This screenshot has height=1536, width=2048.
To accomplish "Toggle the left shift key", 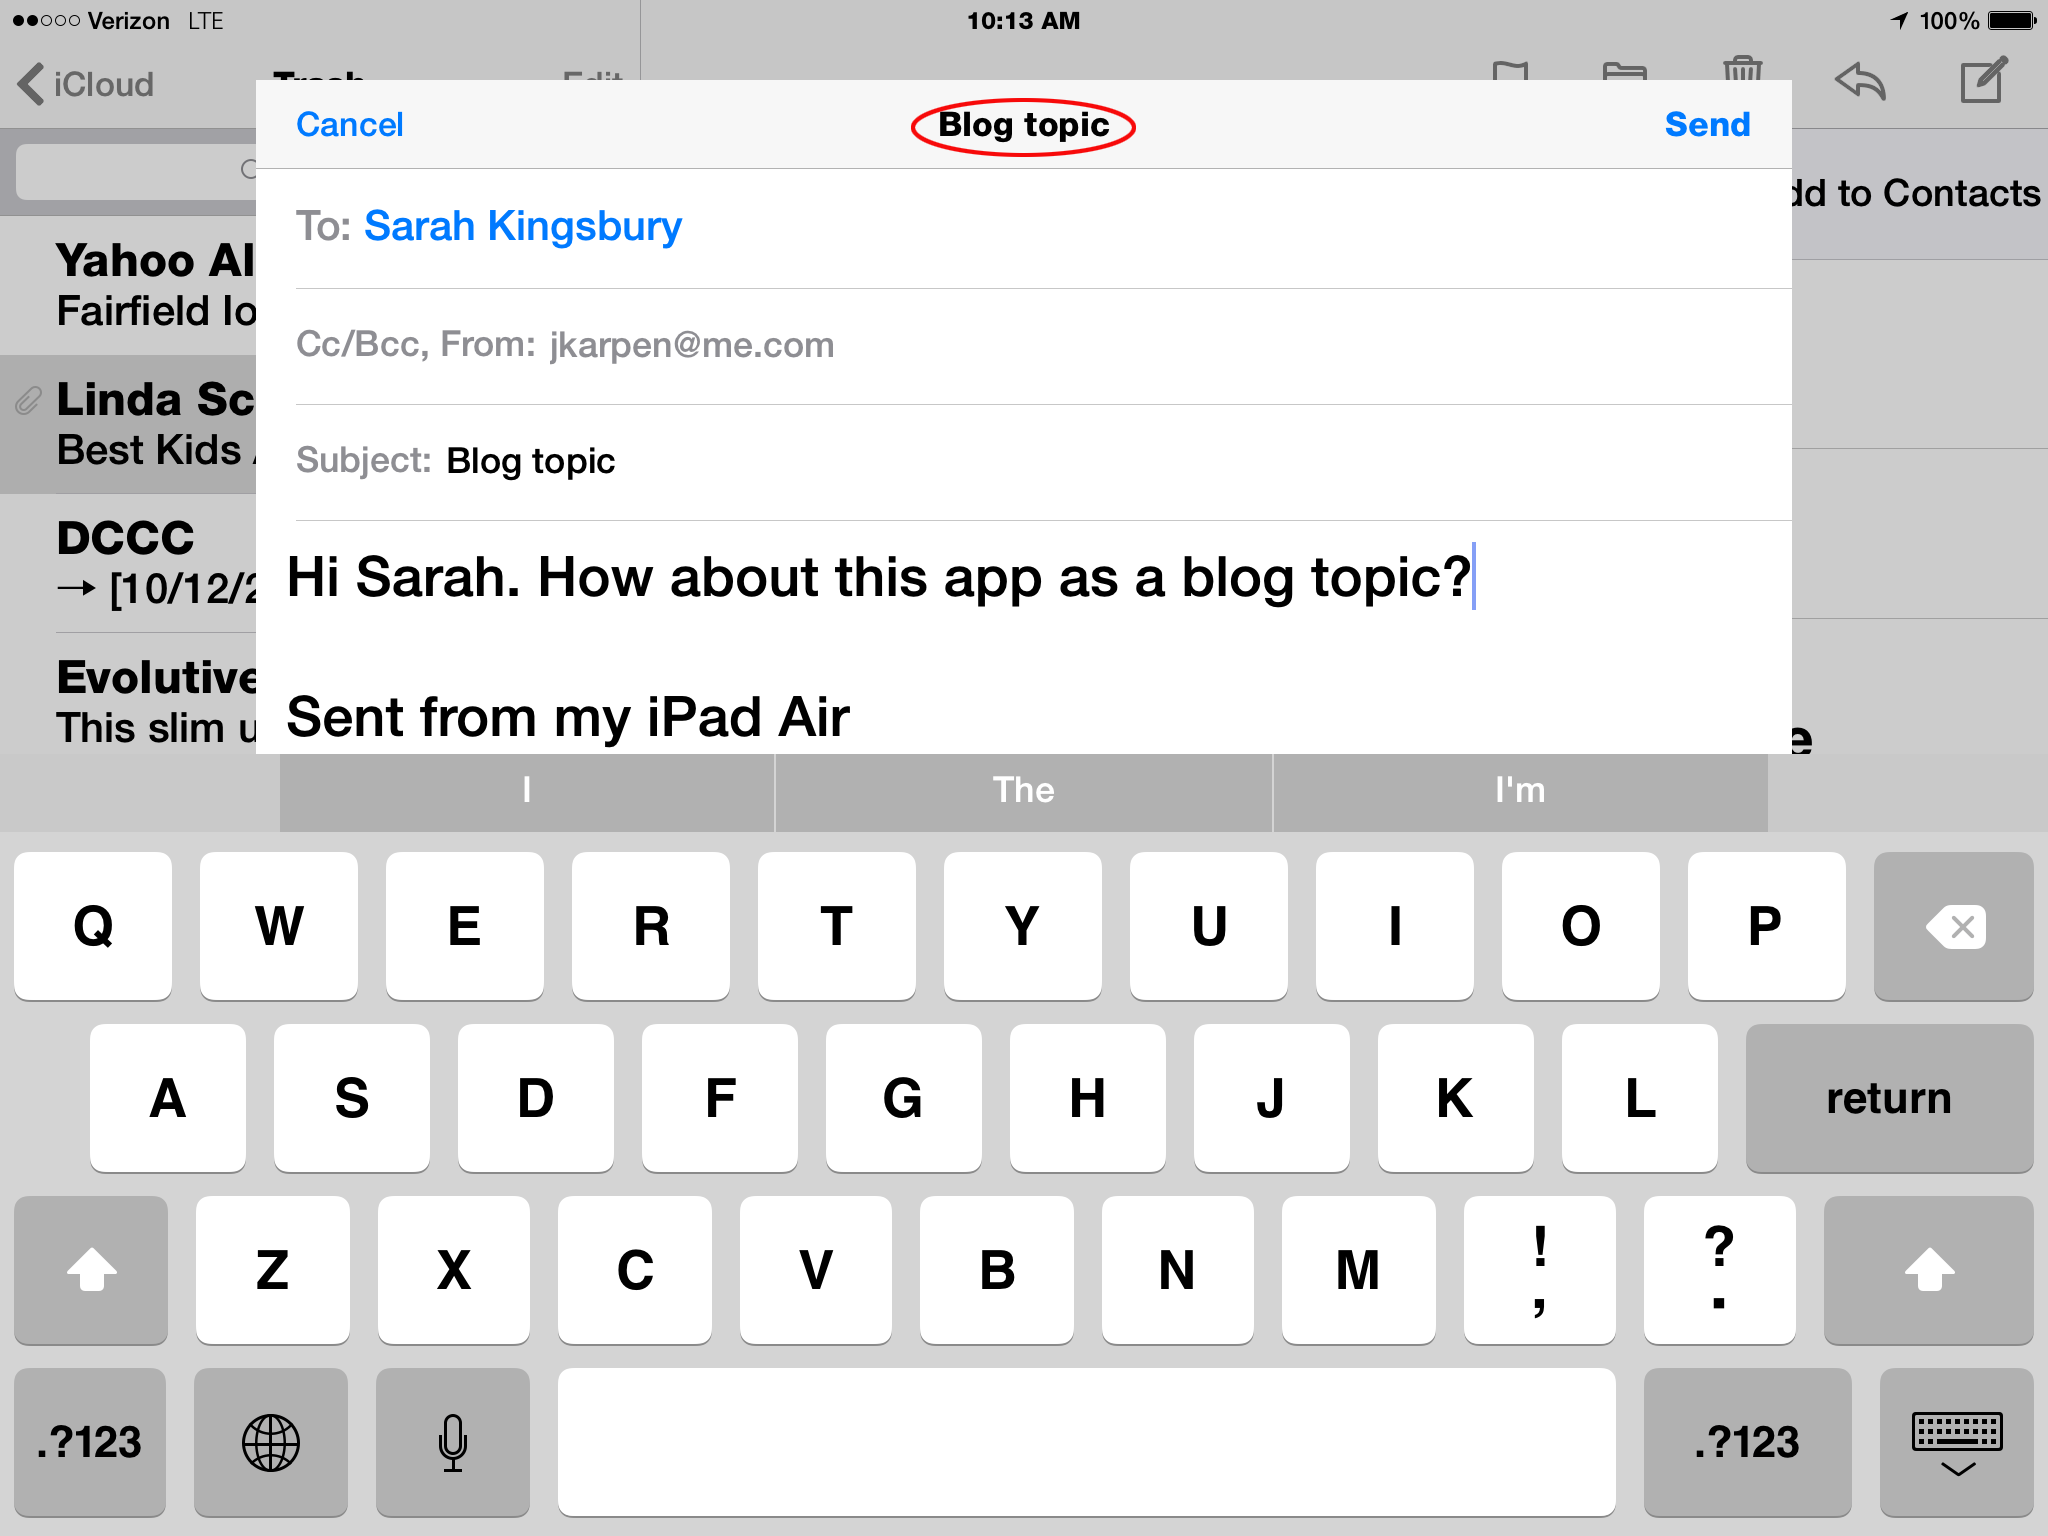I will coord(91,1270).
